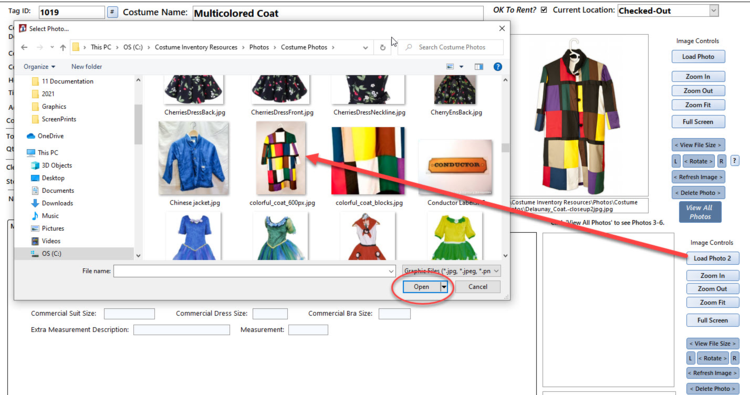Click View File Size for second photo

pyautogui.click(x=712, y=344)
